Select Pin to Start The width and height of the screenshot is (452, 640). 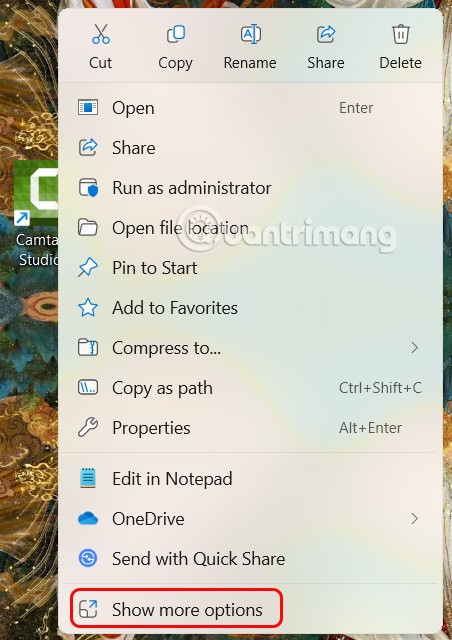pyautogui.click(x=251, y=268)
